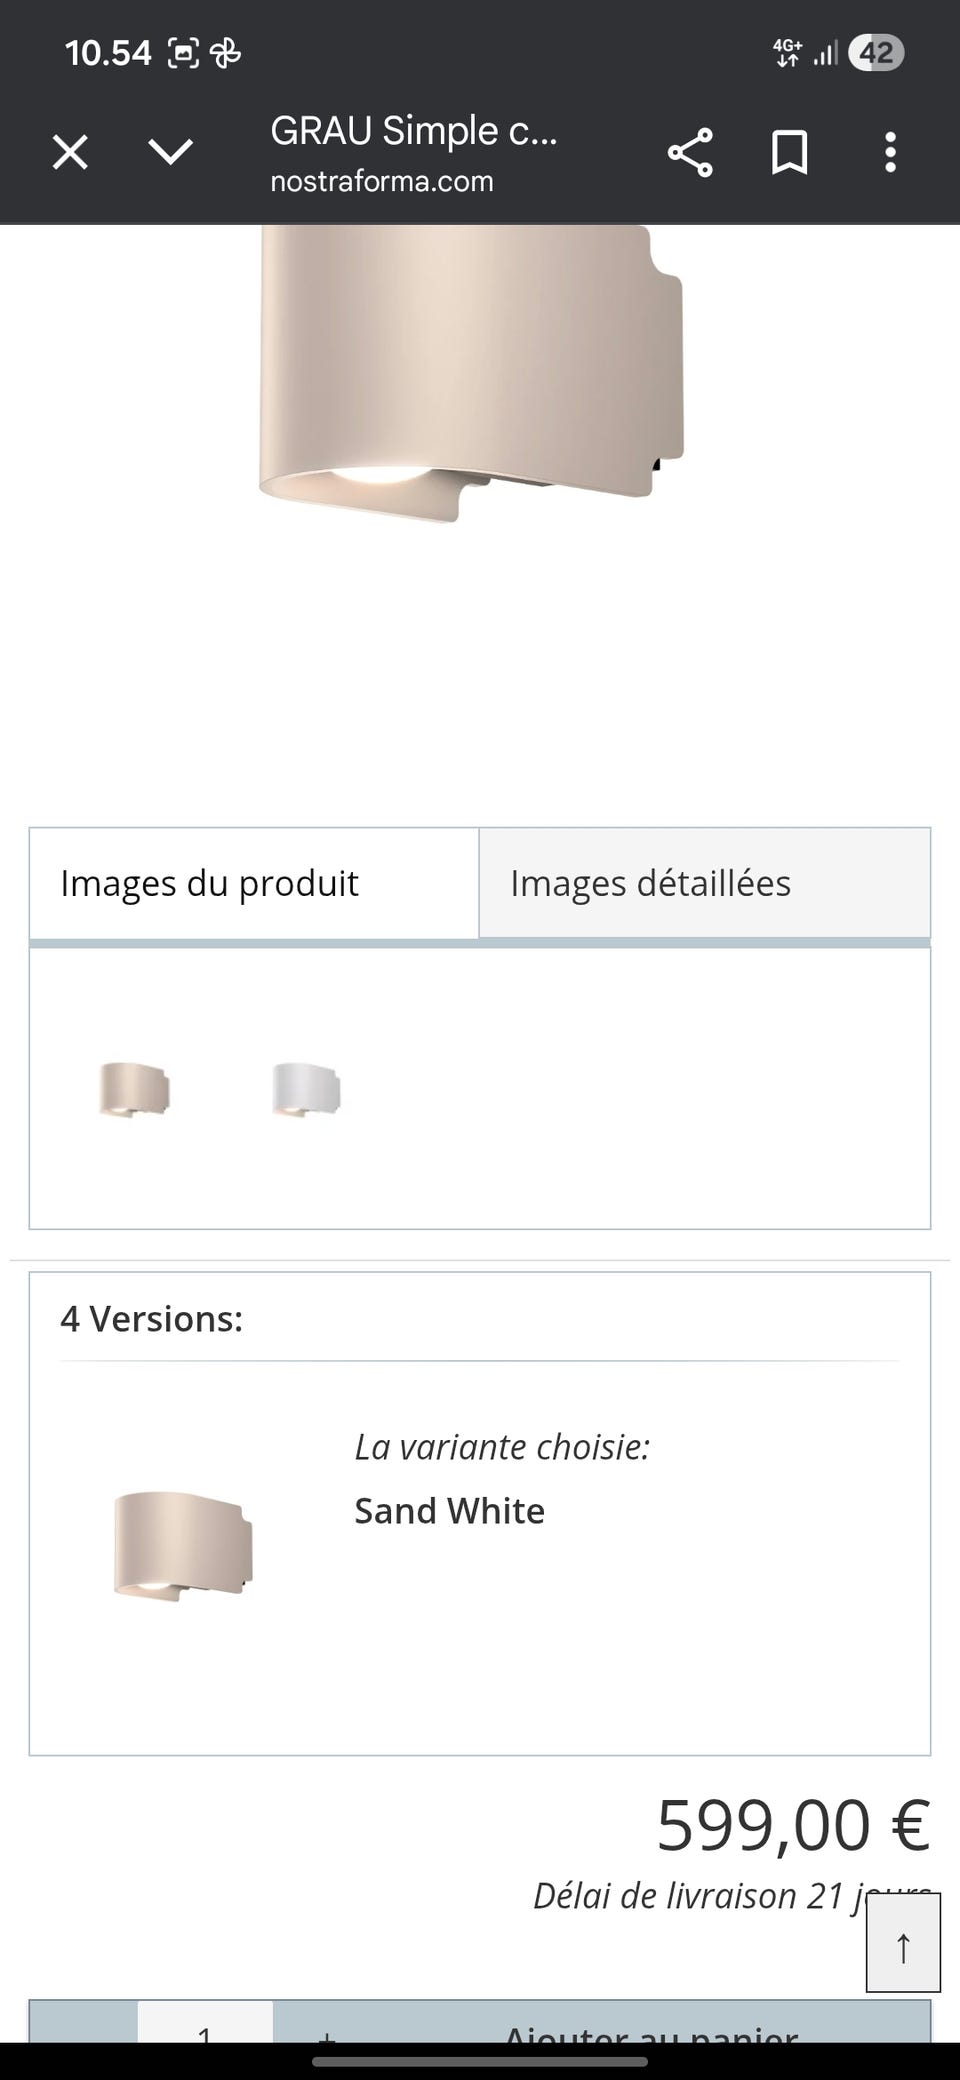
Task: Tap the 4G+ network signal icon
Action: click(x=788, y=53)
